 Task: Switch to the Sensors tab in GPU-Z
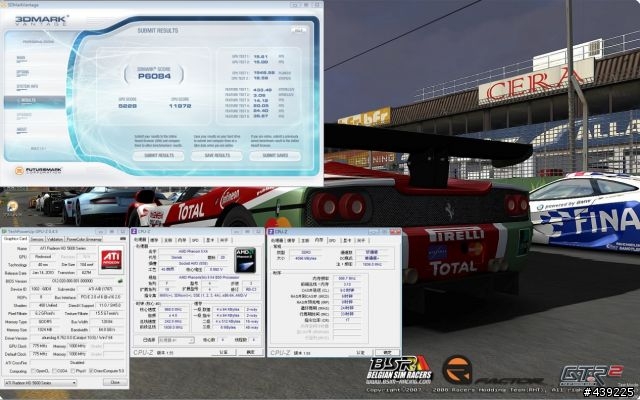click(x=37, y=239)
